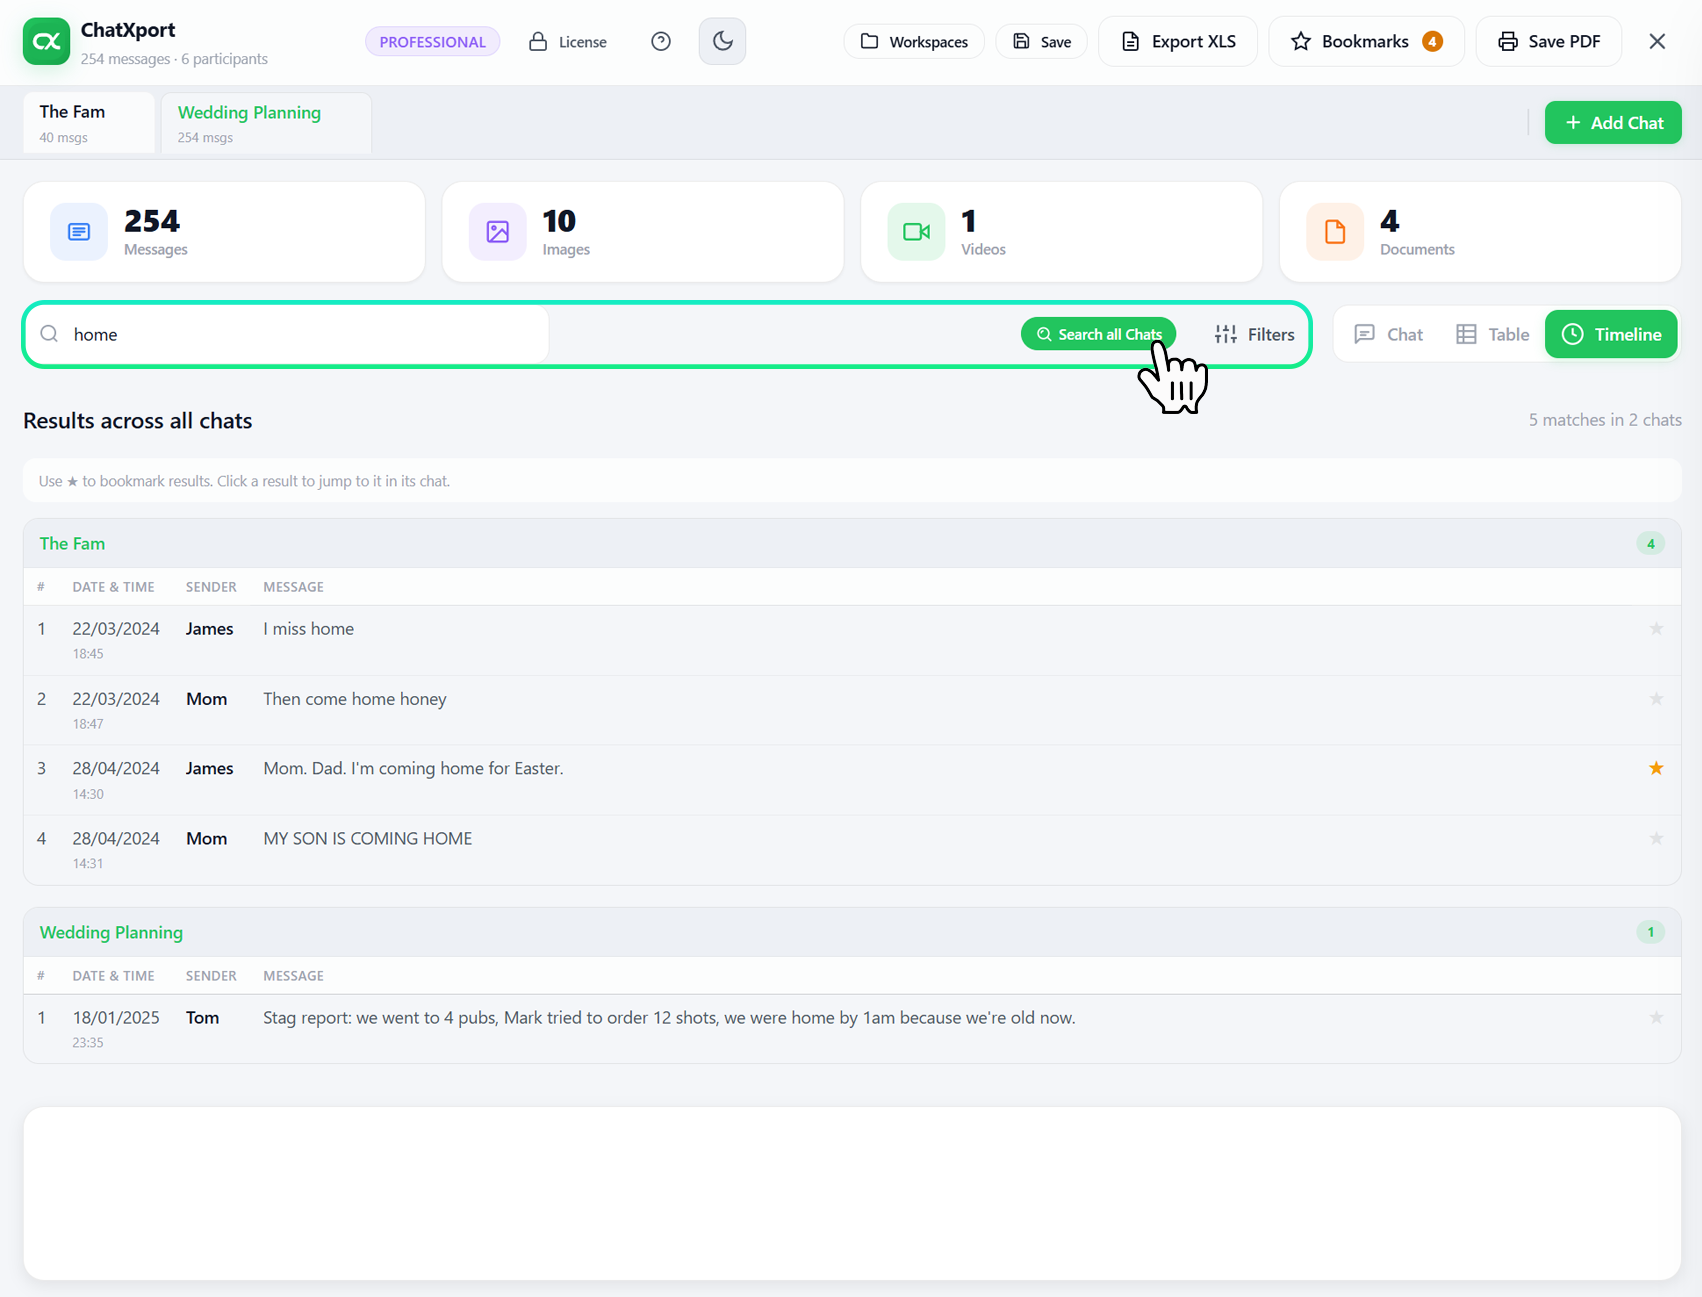Click MESSAGE column header in Wedding Planning table
Screen dimensions: 1702x1297
coord(293,976)
